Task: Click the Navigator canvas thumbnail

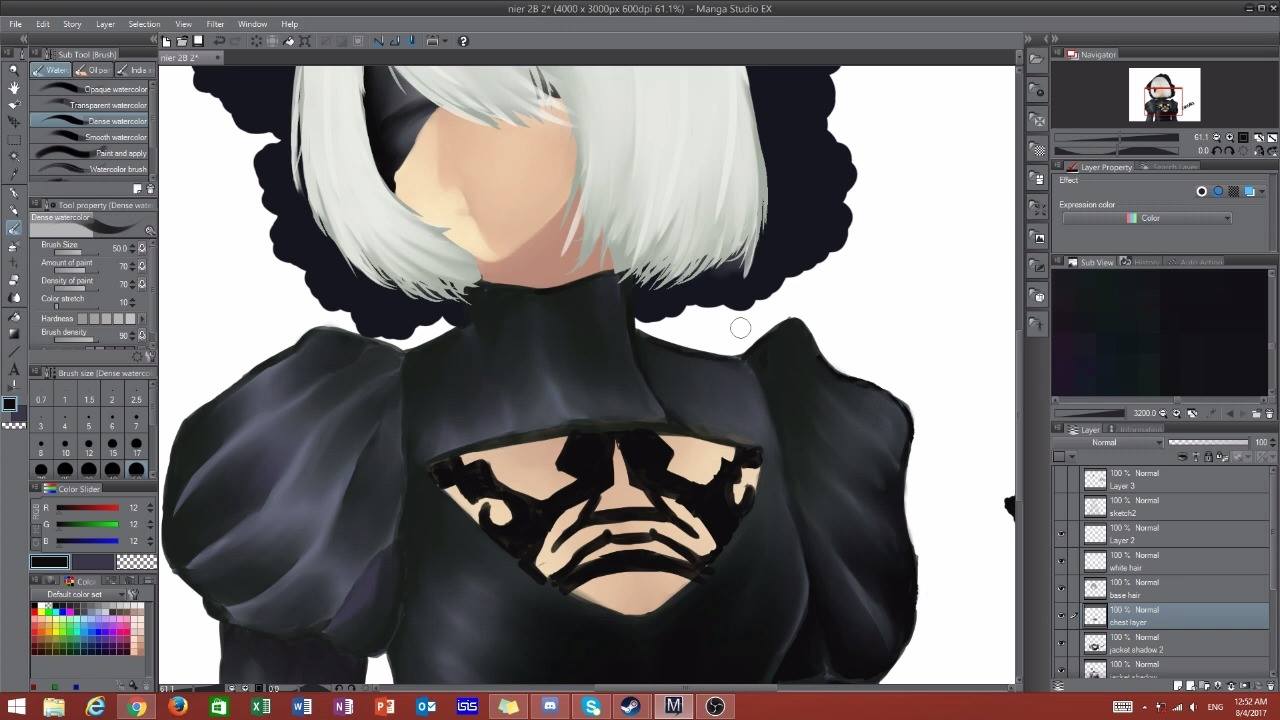Action: tap(1164, 95)
